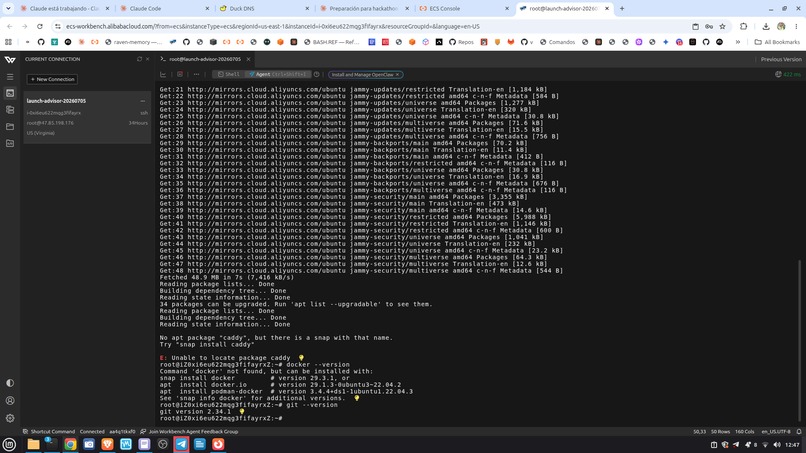Viewport: 806px width, 453px height.
Task: Select the launch-advisor-20260705 connection entry
Action: [x=87, y=117]
